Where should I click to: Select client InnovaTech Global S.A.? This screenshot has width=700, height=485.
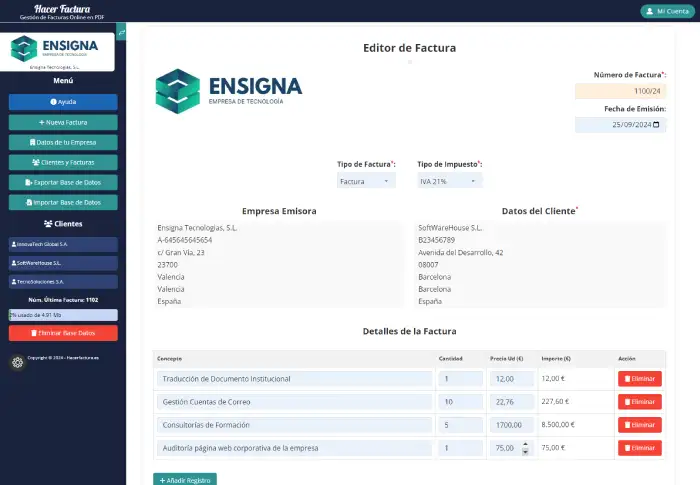(63, 244)
